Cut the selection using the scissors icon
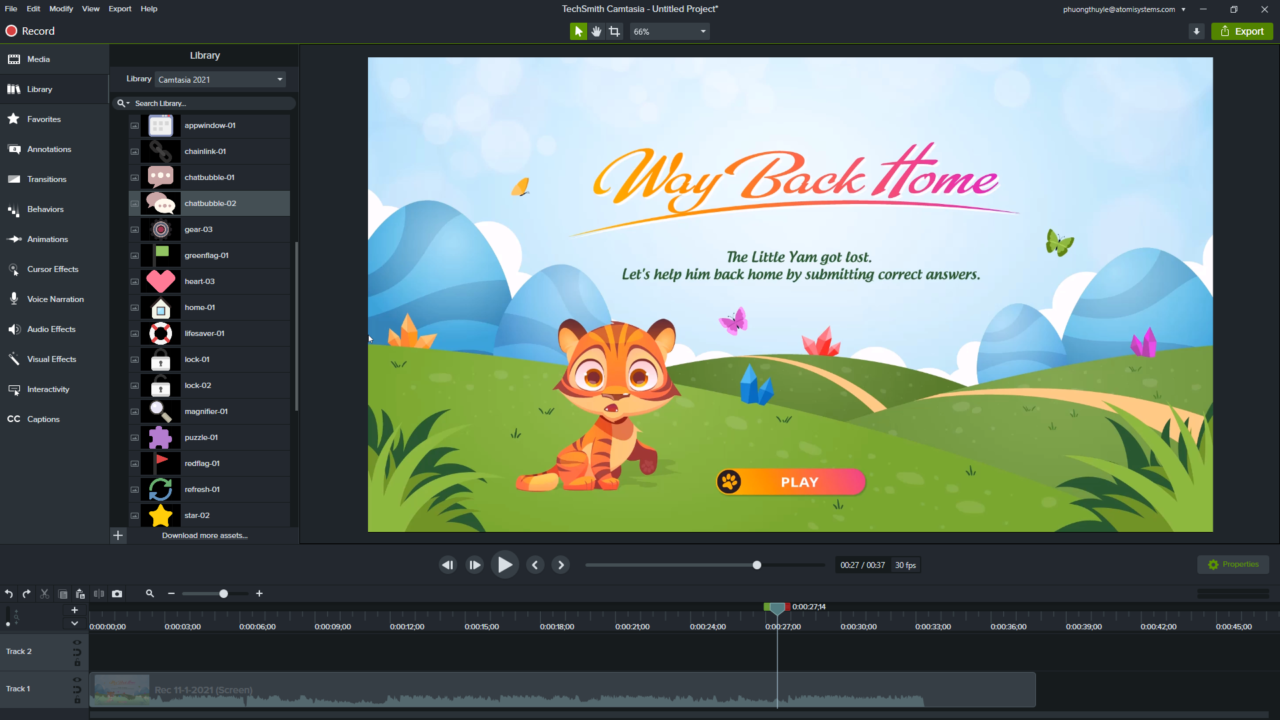 [x=44, y=593]
